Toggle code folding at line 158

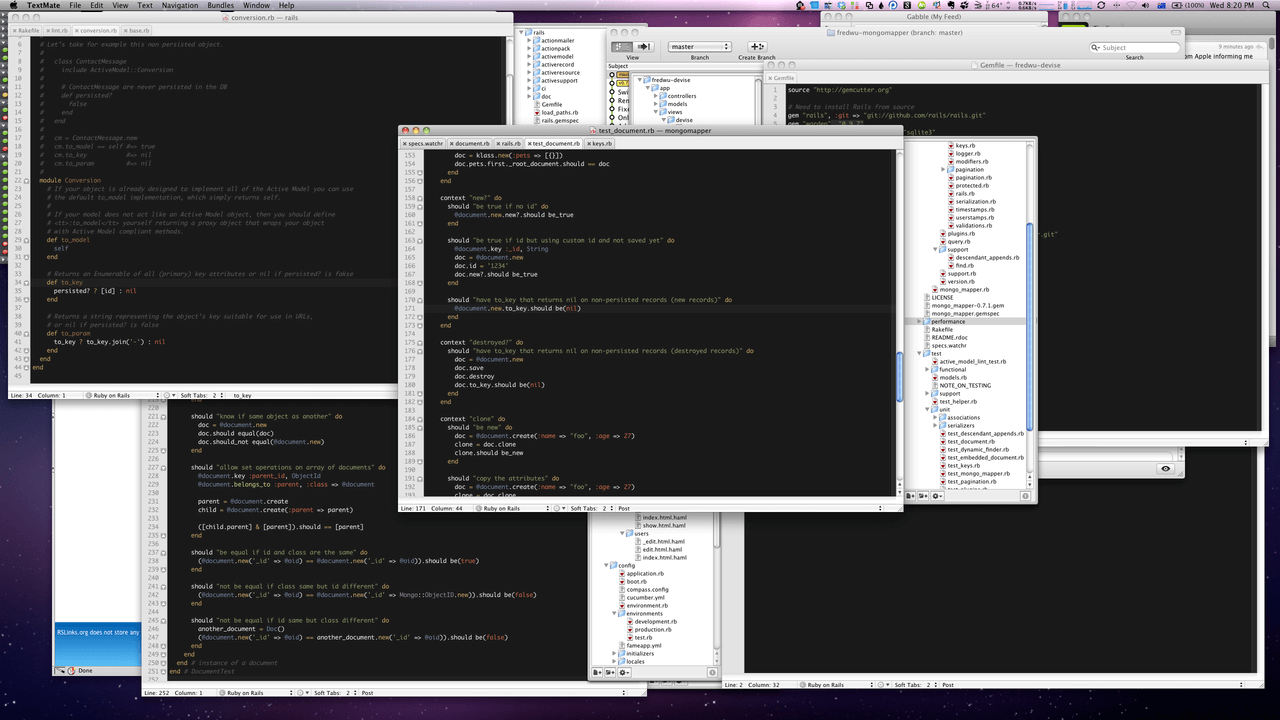coord(421,198)
